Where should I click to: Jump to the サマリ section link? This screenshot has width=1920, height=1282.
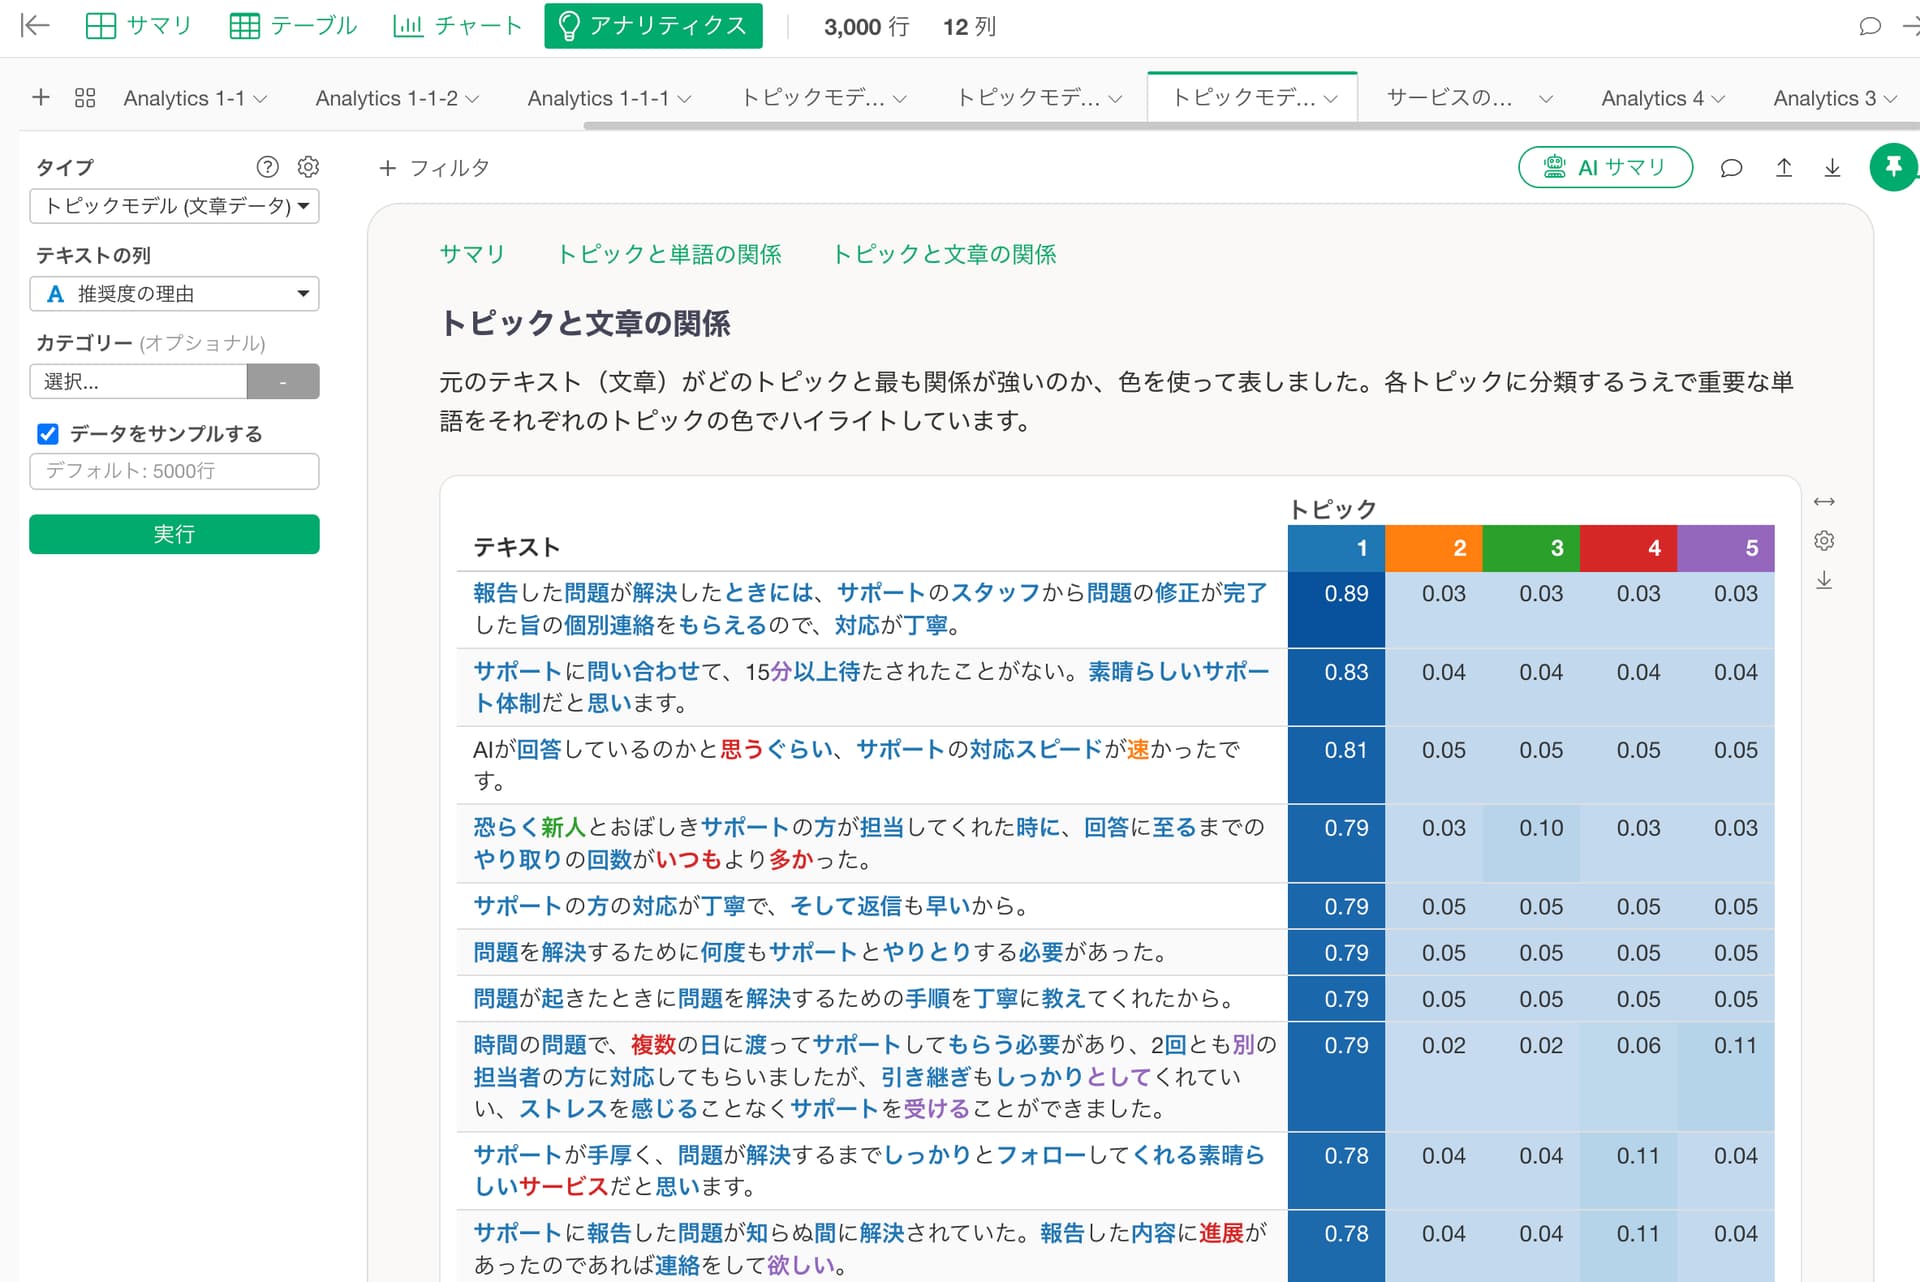(472, 254)
